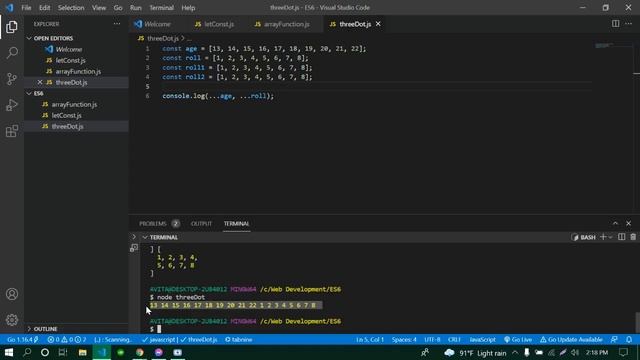Click Go 1.16.4 version in status bar
The width and height of the screenshot is (640, 360).
coord(23,340)
